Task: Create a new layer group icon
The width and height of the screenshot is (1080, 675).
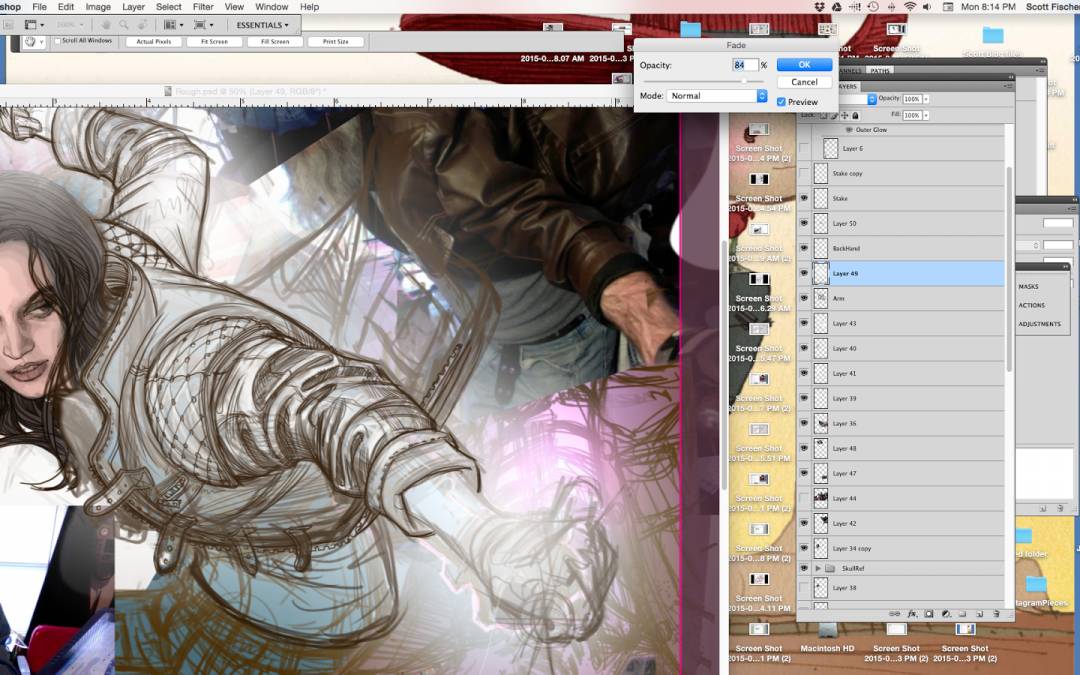Action: tap(962, 613)
